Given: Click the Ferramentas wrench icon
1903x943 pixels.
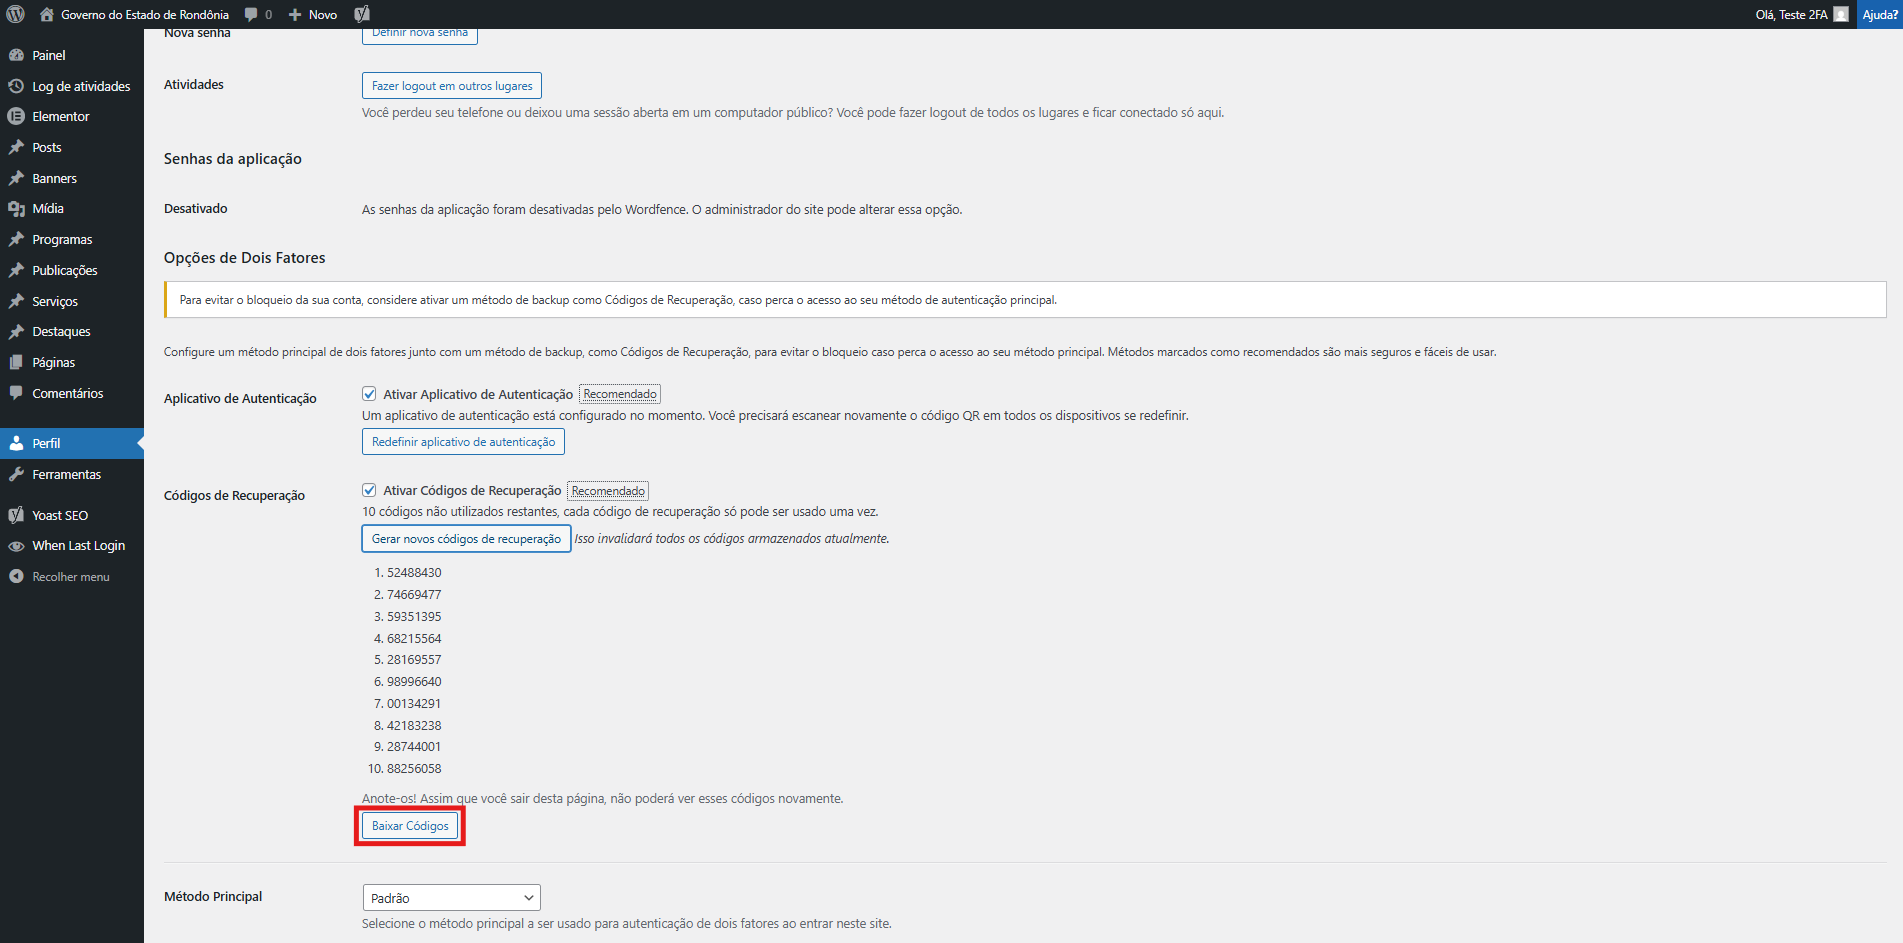Looking at the screenshot, I should (x=16, y=474).
